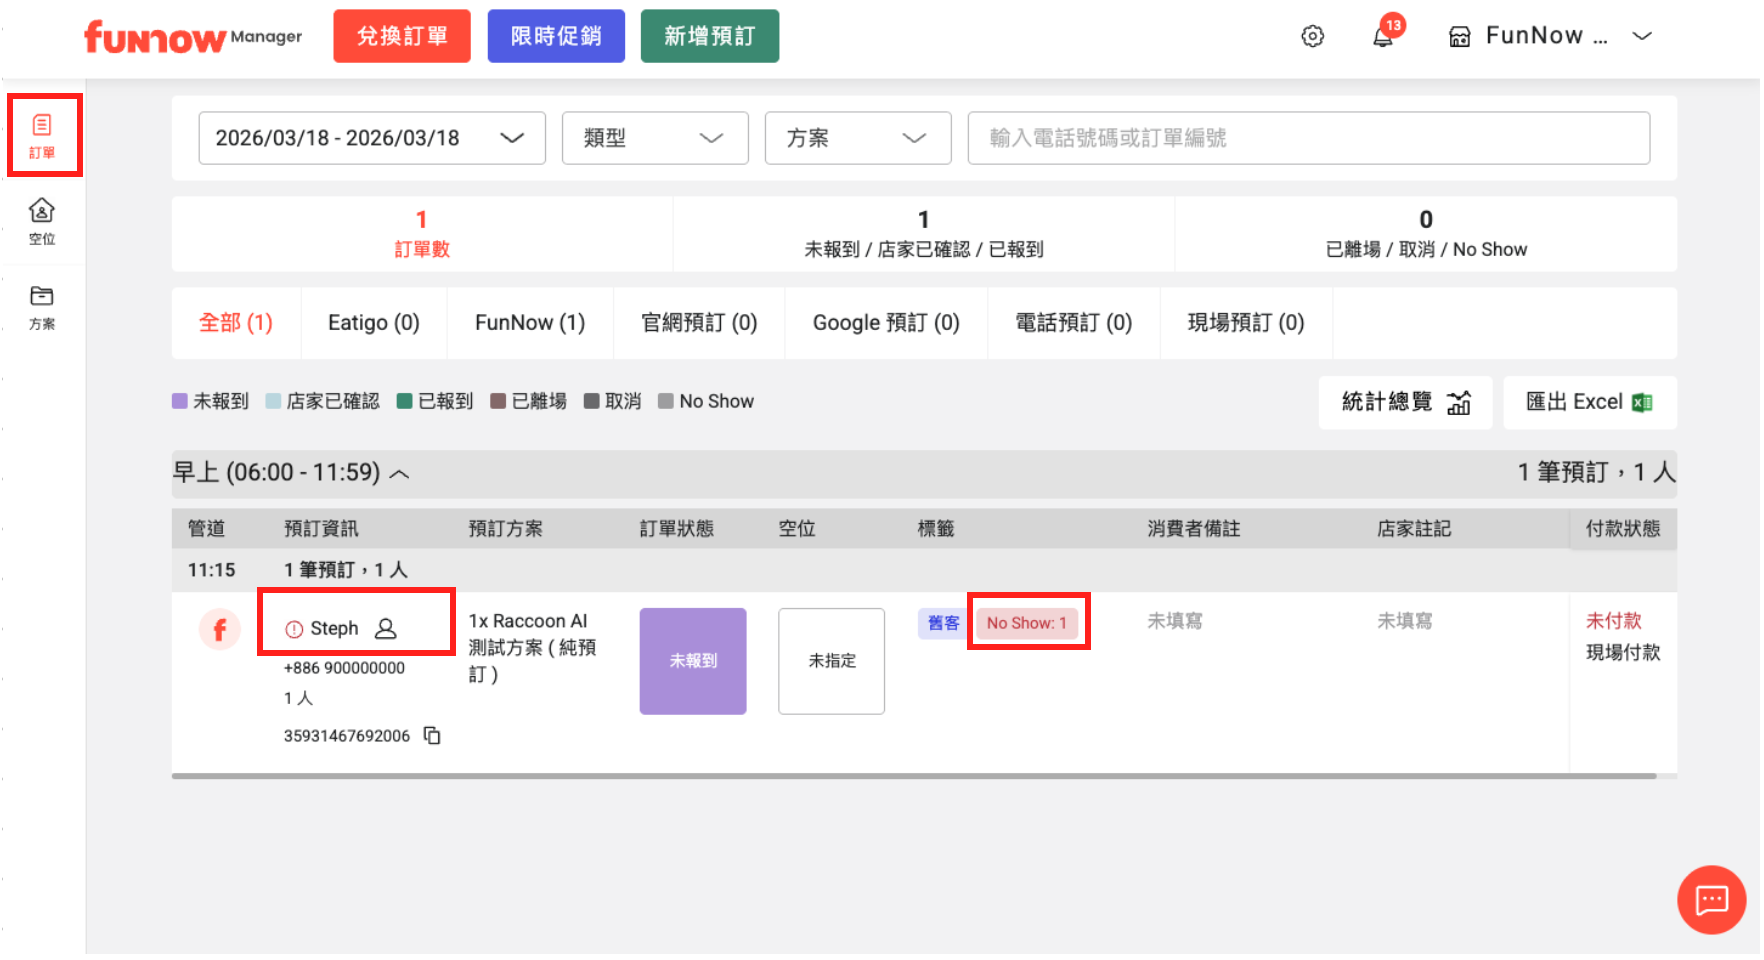Copy order number 35931467692006
Screen dimensions: 1764x960
[432, 736]
